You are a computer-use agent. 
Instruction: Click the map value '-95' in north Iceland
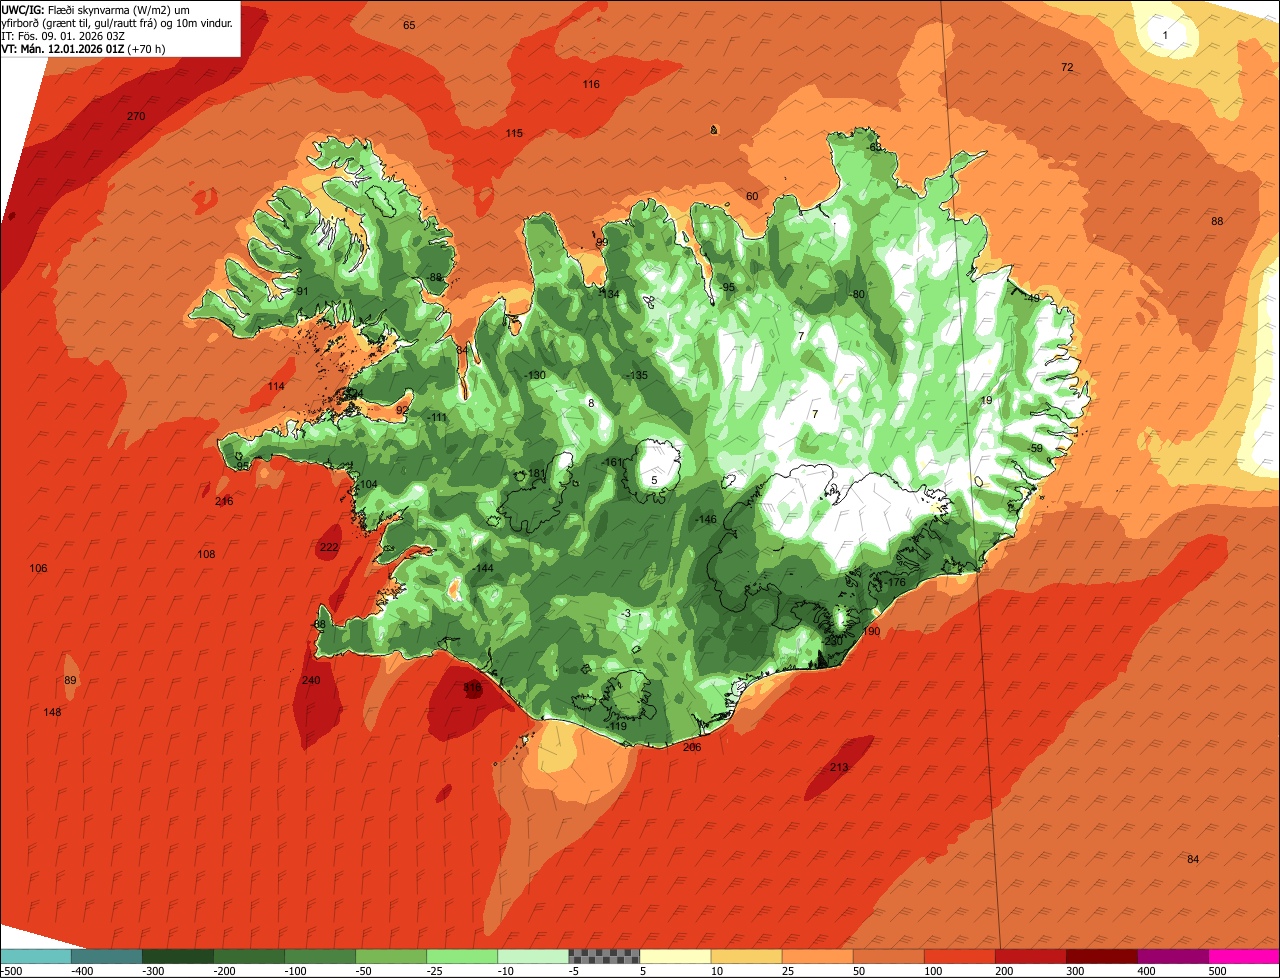click(727, 287)
